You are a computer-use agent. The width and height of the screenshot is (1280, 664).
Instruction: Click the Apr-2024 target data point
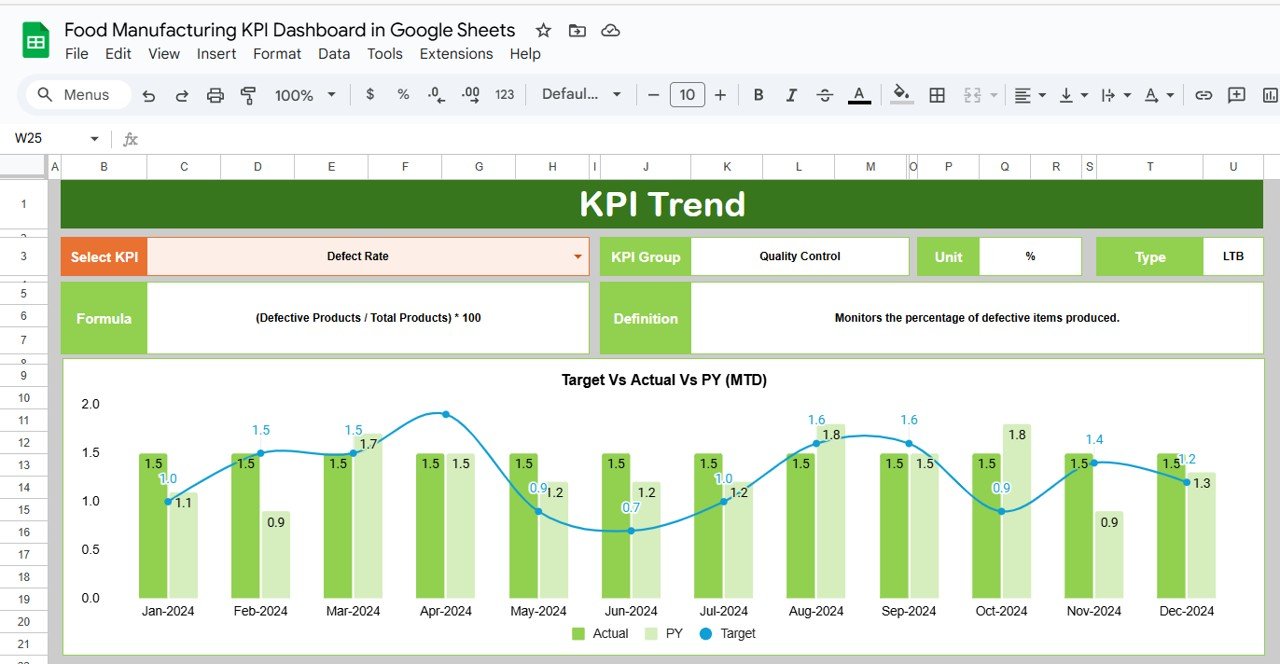446,414
